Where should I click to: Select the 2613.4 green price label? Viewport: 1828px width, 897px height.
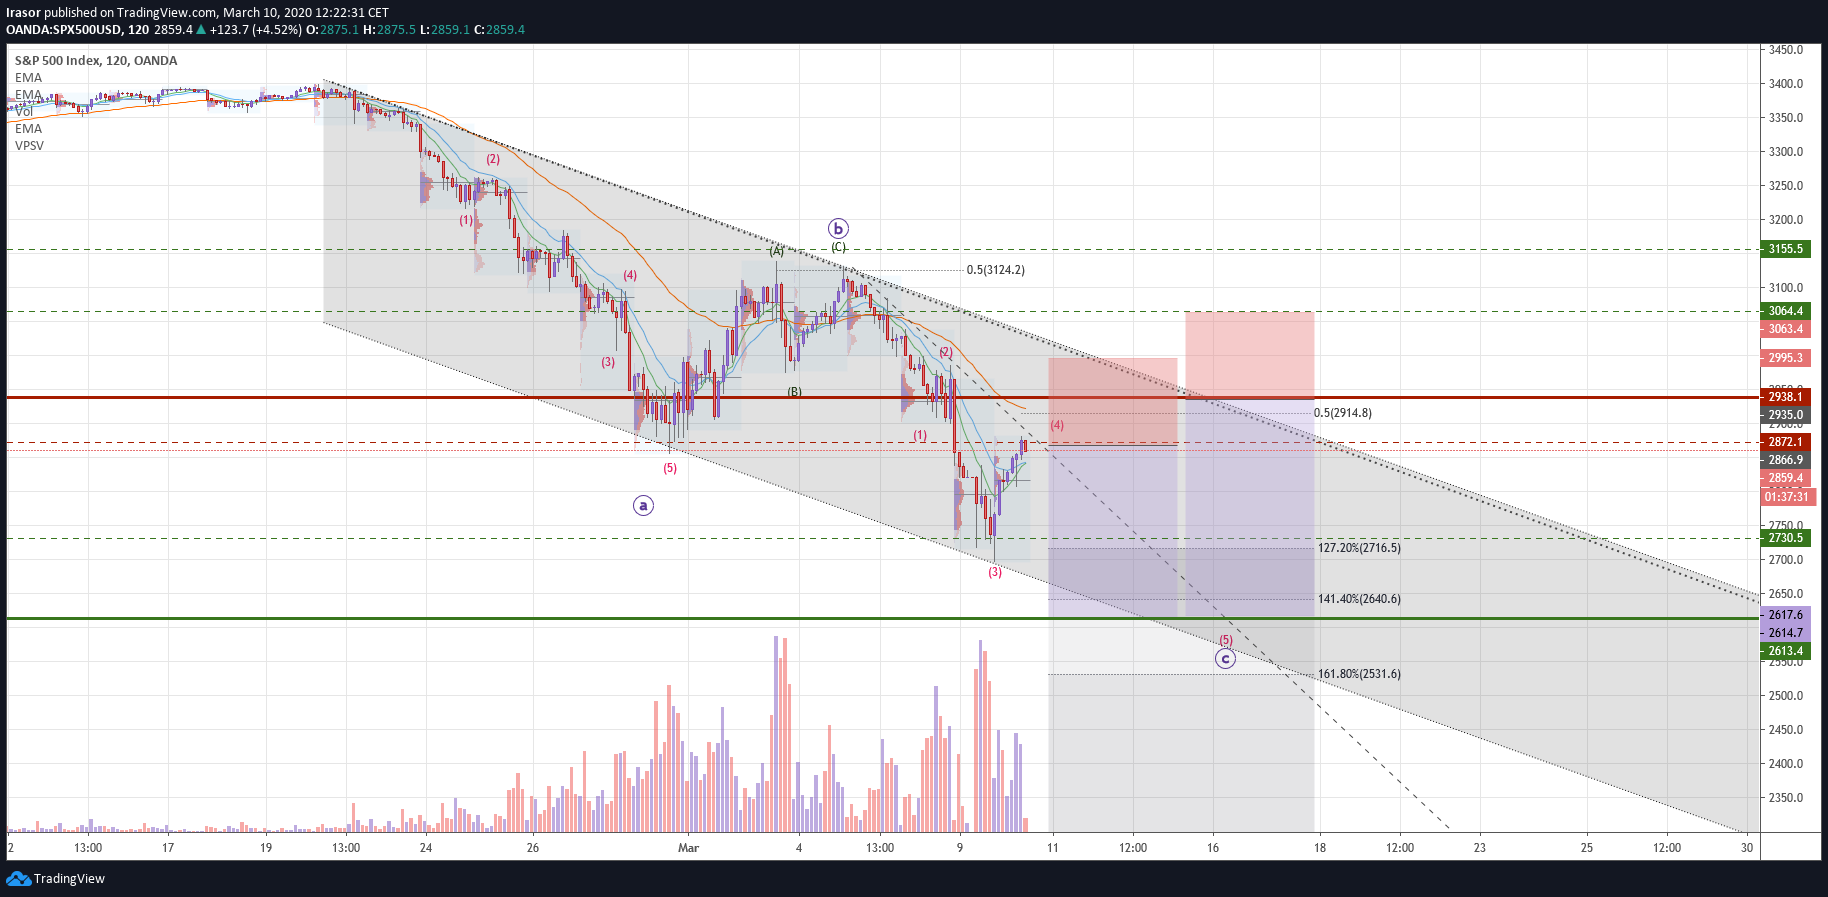coord(1785,651)
